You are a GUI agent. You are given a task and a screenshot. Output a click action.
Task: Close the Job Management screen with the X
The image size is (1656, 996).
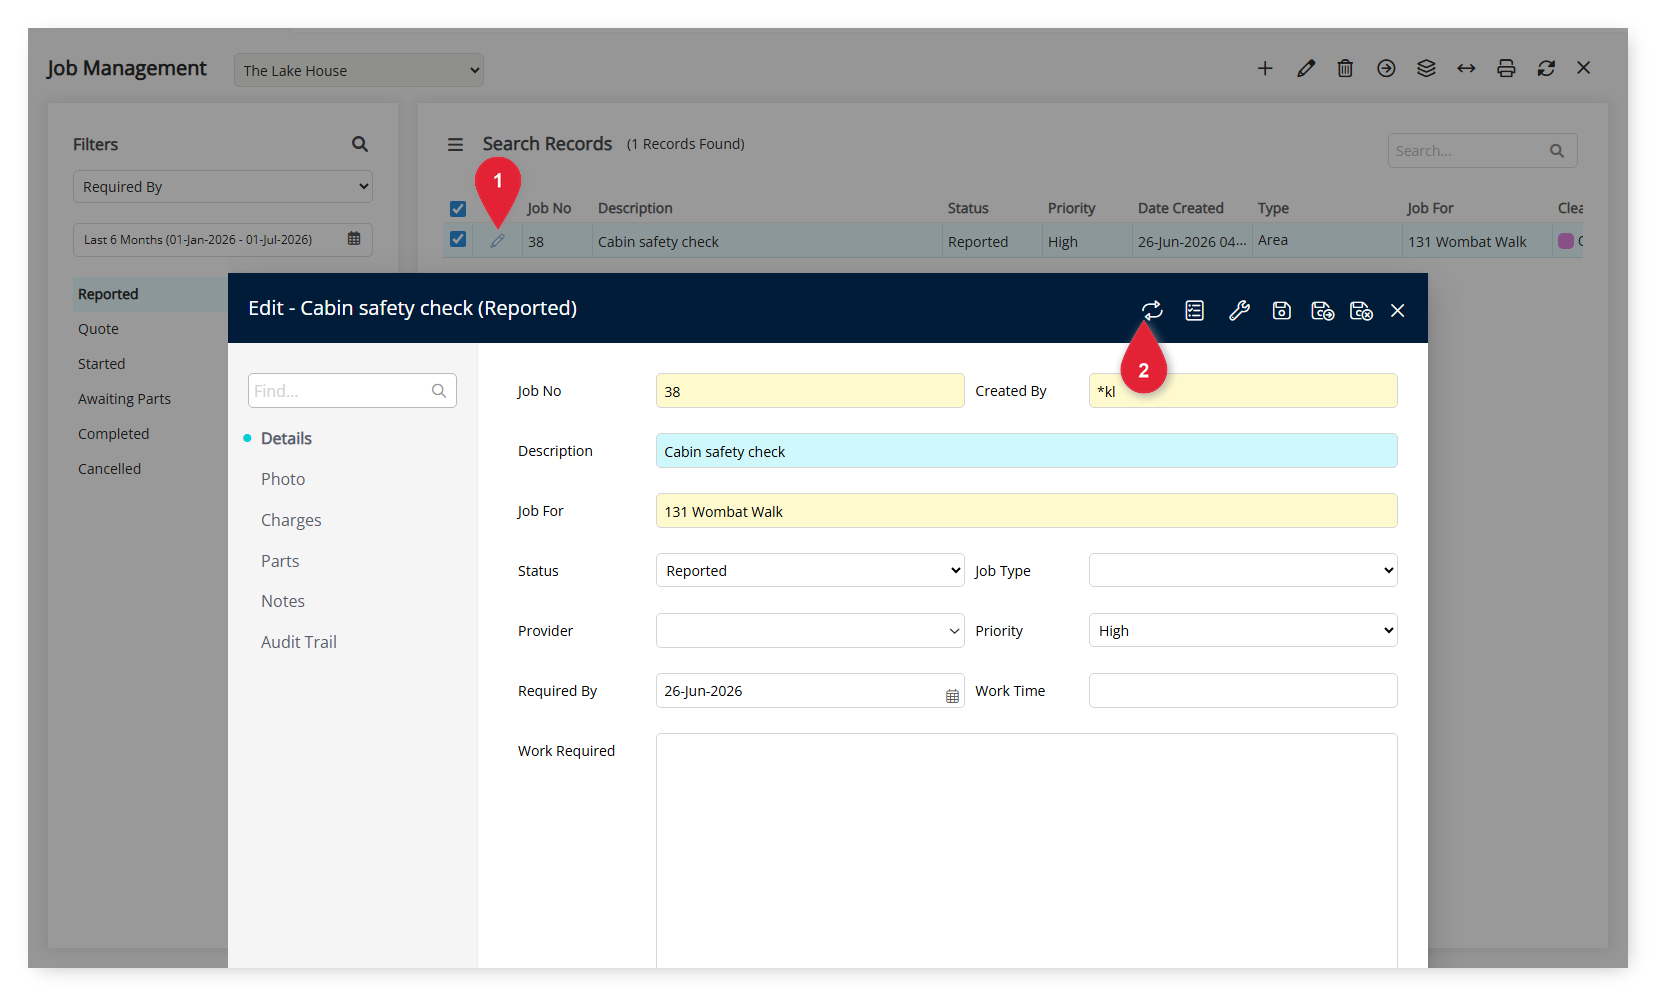tap(1584, 68)
